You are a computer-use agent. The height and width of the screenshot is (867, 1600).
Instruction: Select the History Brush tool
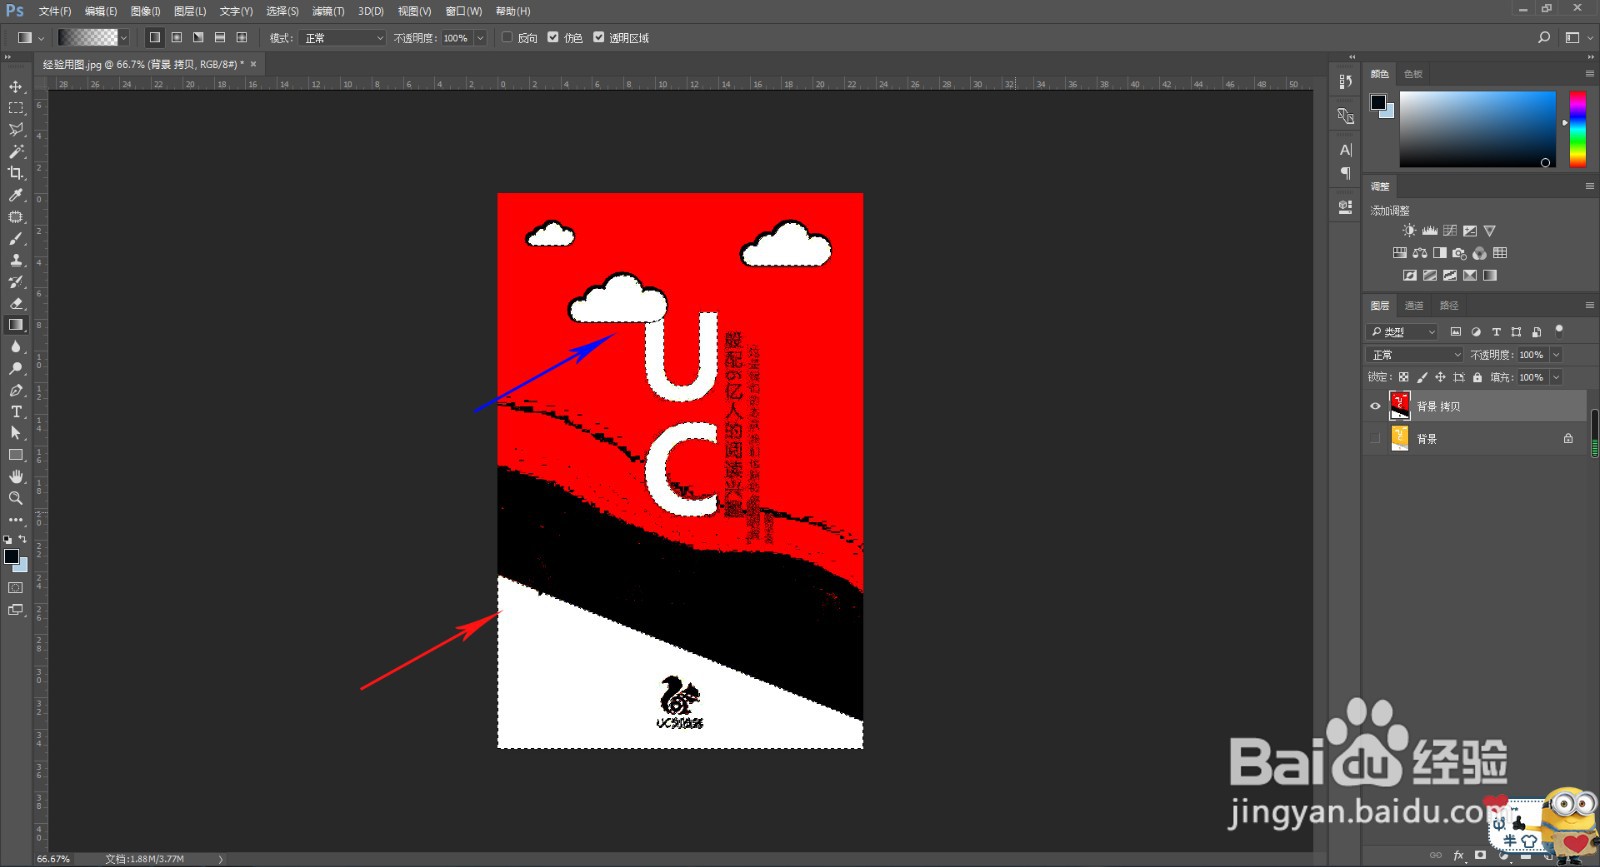(16, 282)
